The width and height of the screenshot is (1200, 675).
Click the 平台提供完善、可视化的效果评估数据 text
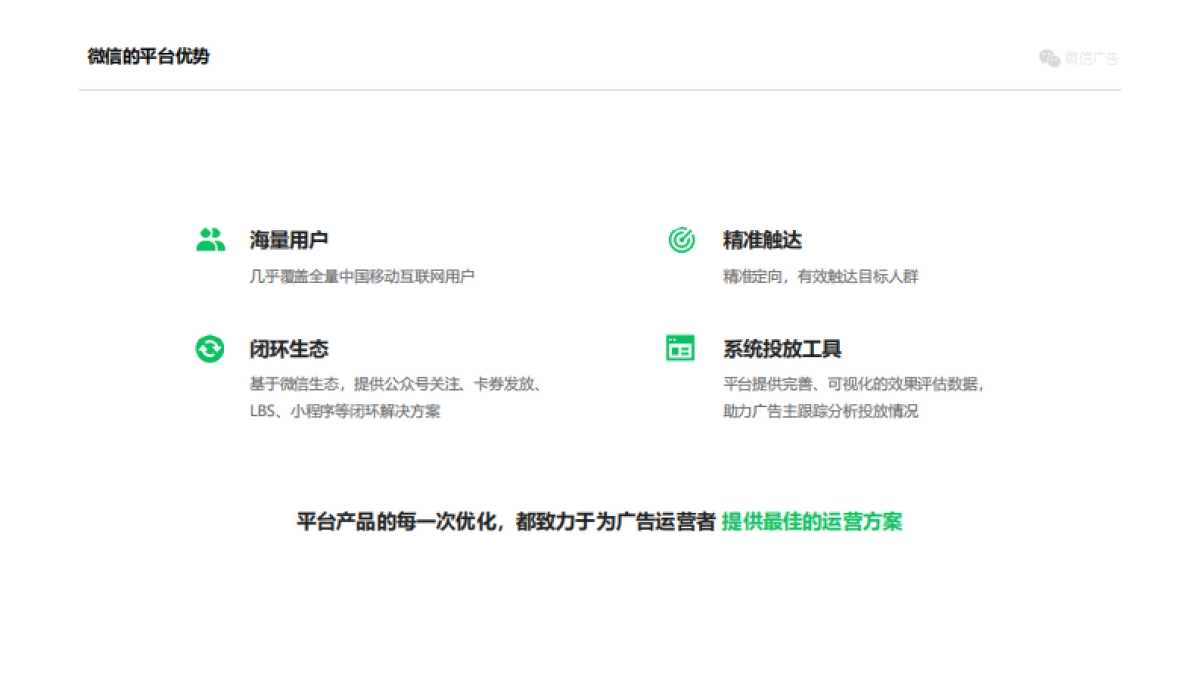point(851,383)
